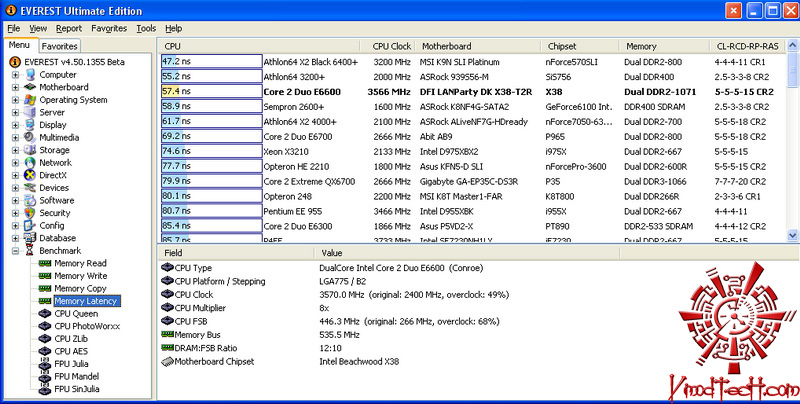
Task: Click the Memory Copy RAM-module icon
Action: [x=45, y=288]
